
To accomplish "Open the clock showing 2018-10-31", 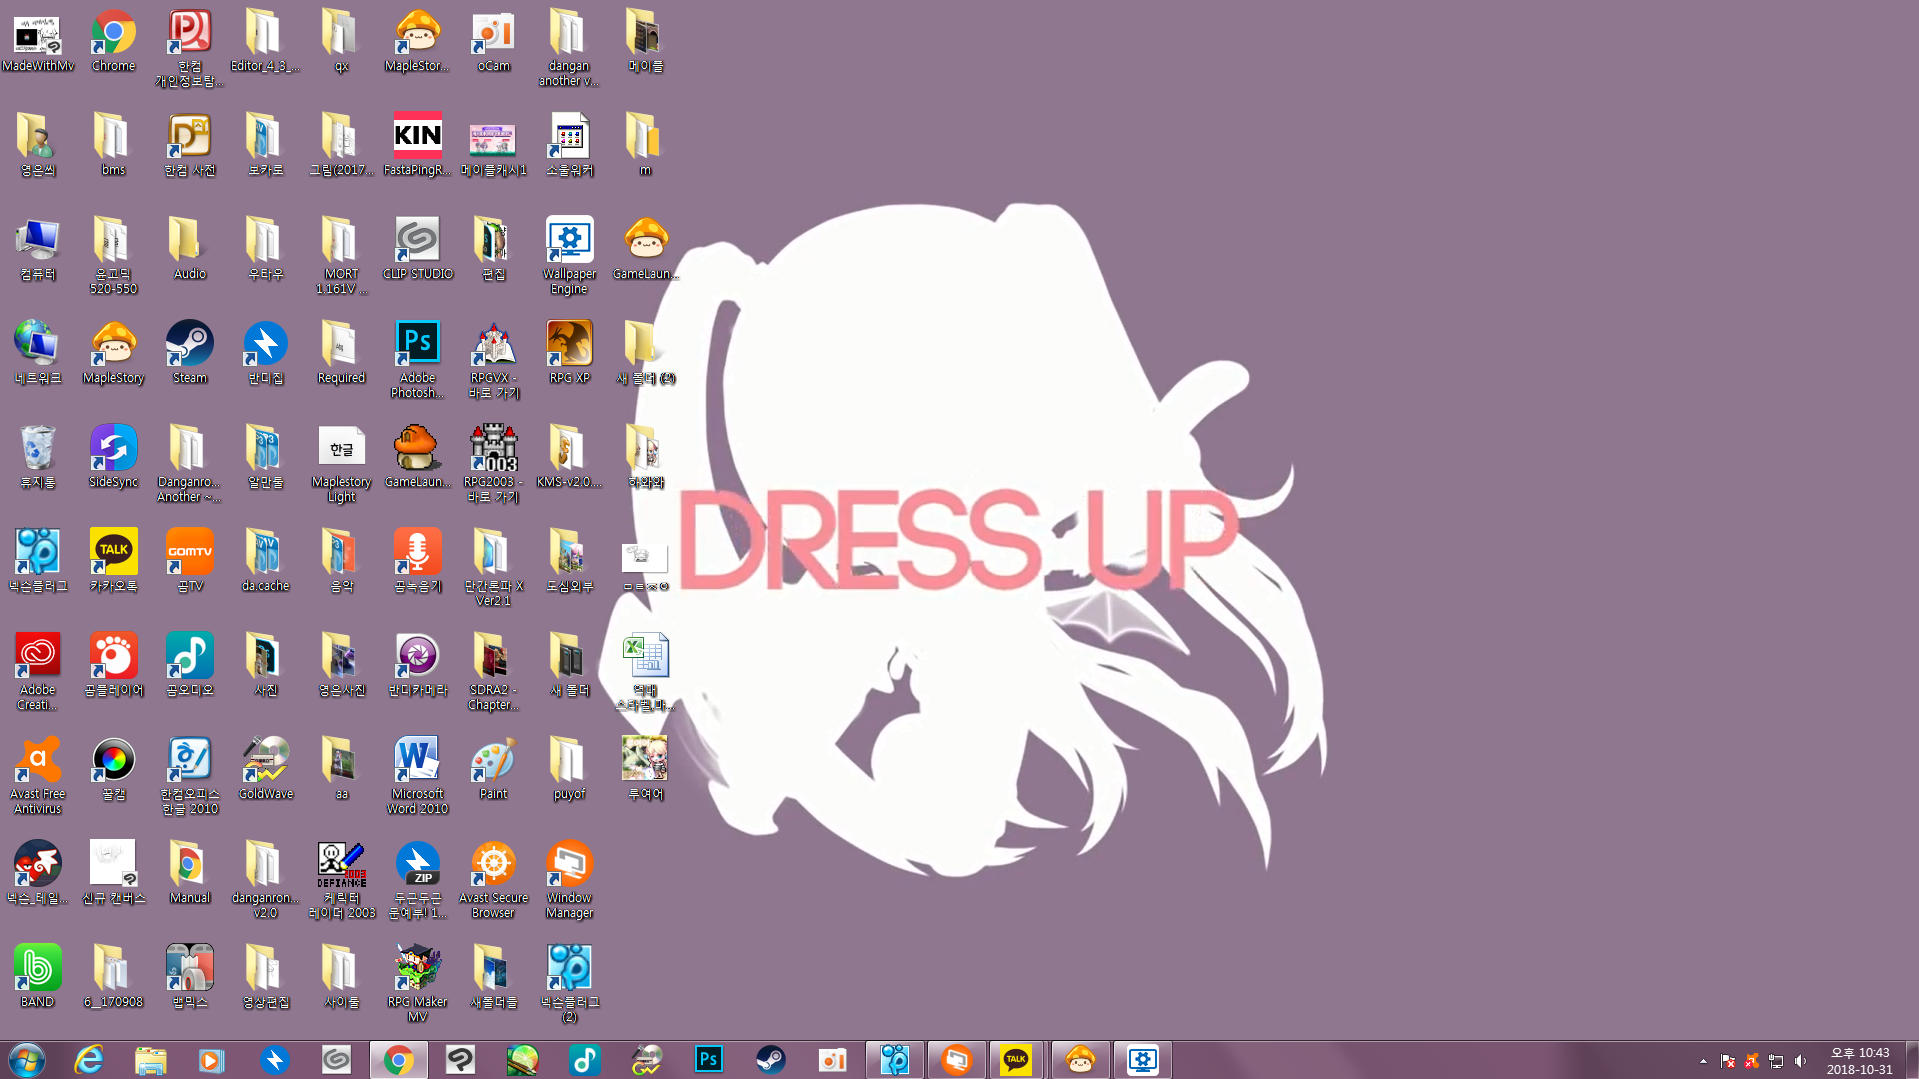I will 1859,1061.
